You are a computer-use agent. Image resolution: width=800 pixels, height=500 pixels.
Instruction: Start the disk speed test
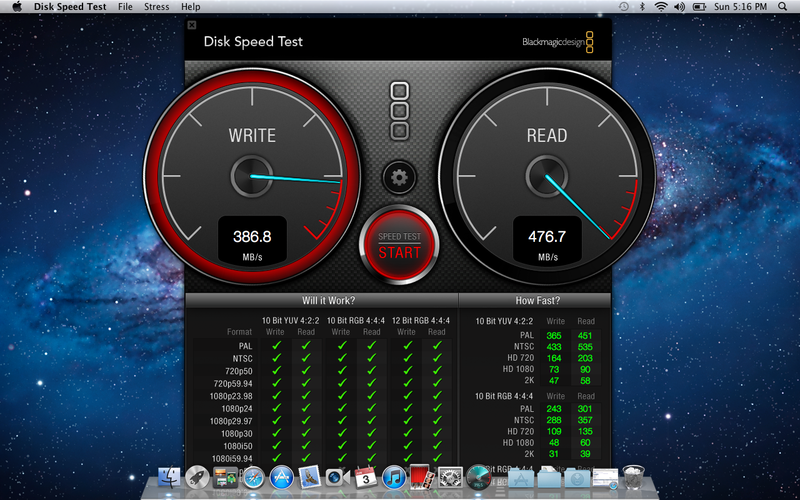pyautogui.click(x=399, y=245)
